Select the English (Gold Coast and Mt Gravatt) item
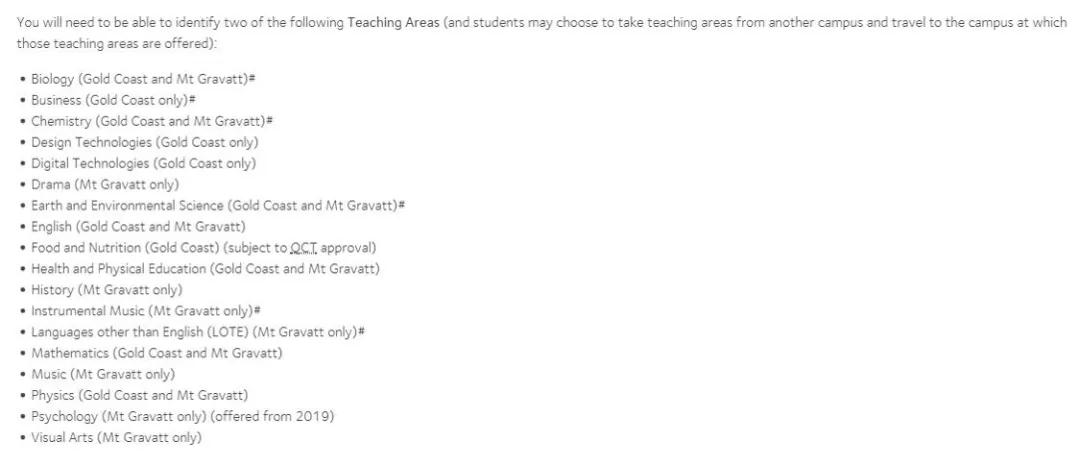 138,226
